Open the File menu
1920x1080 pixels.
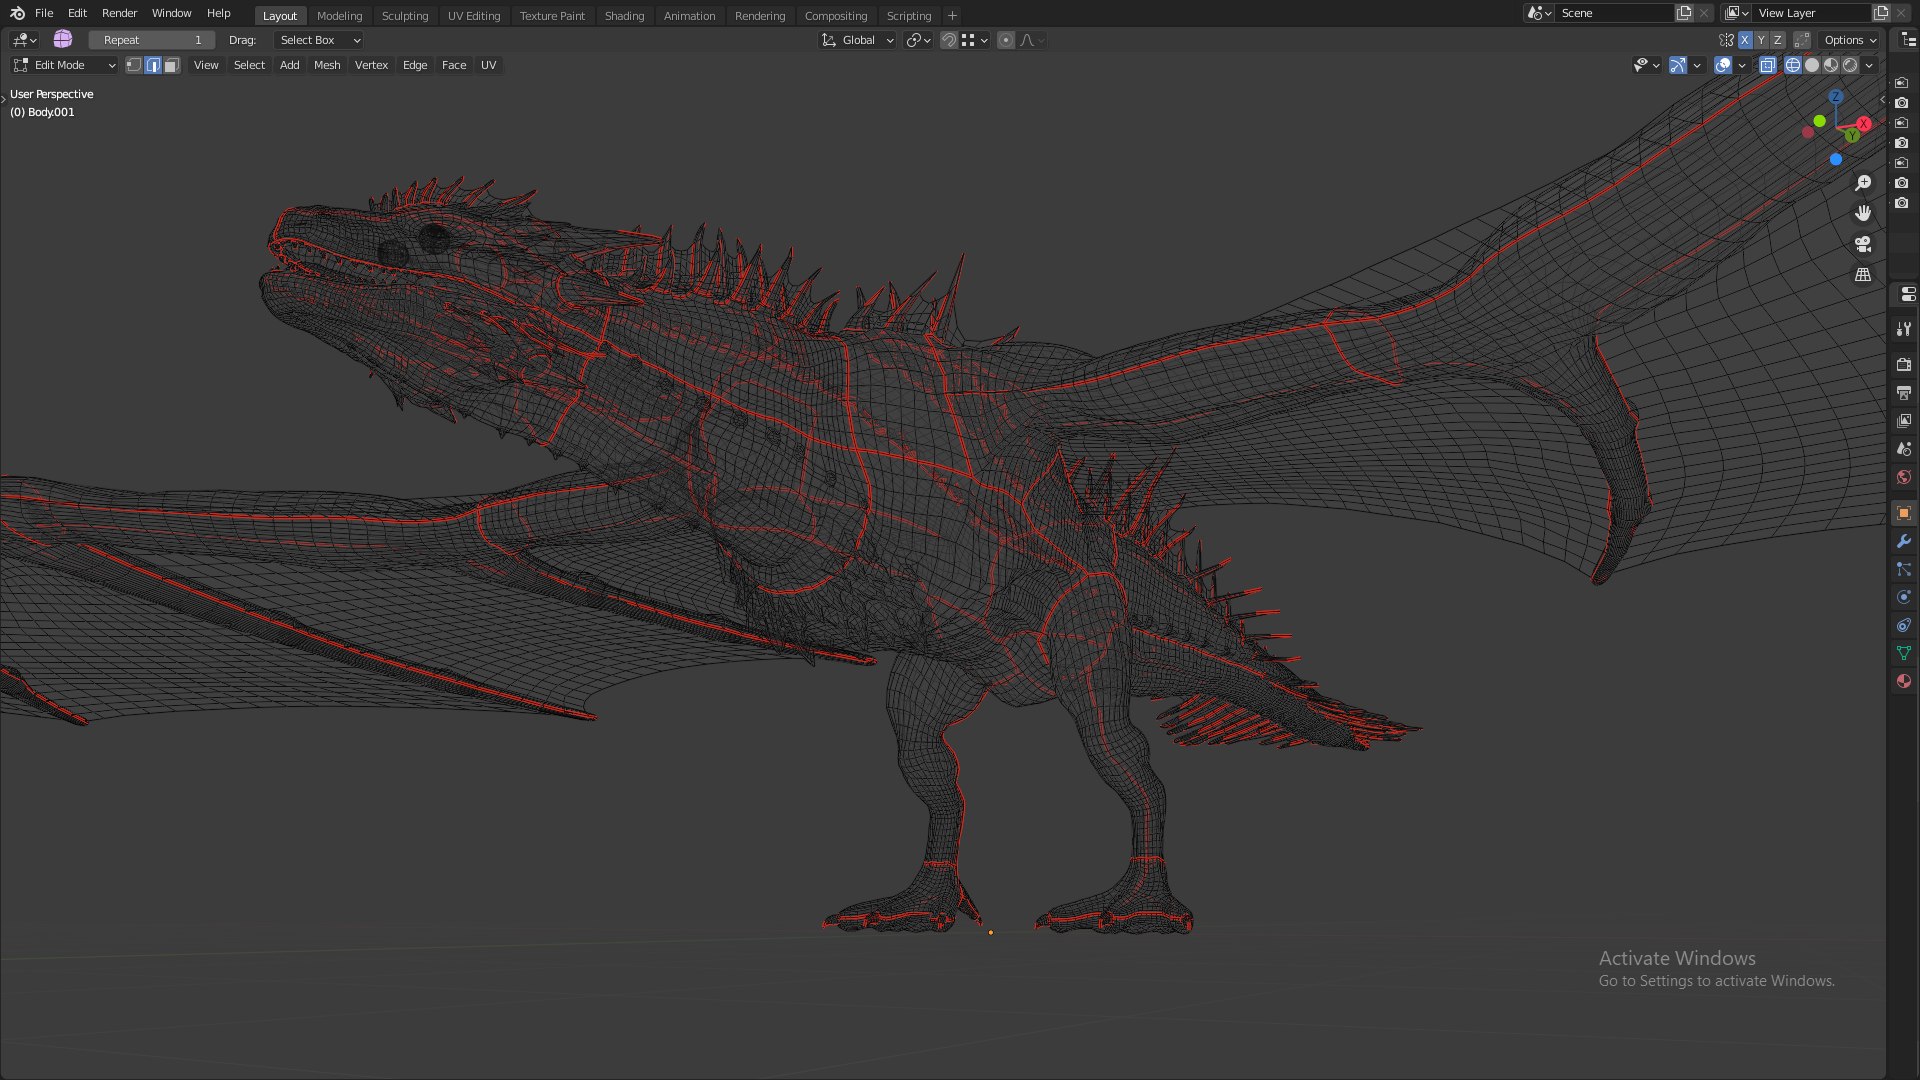pyautogui.click(x=44, y=13)
